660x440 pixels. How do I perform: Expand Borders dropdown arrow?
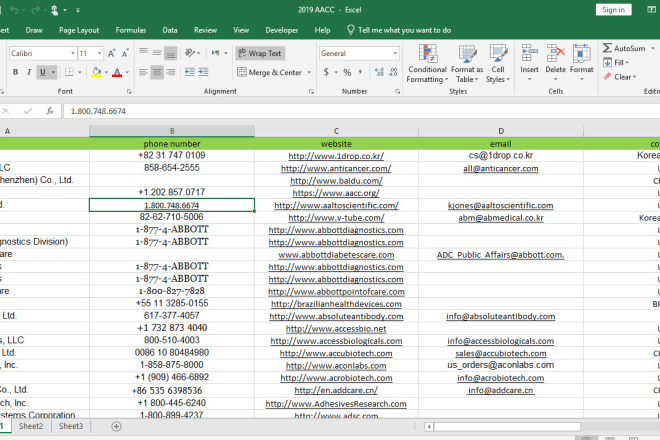(80, 72)
